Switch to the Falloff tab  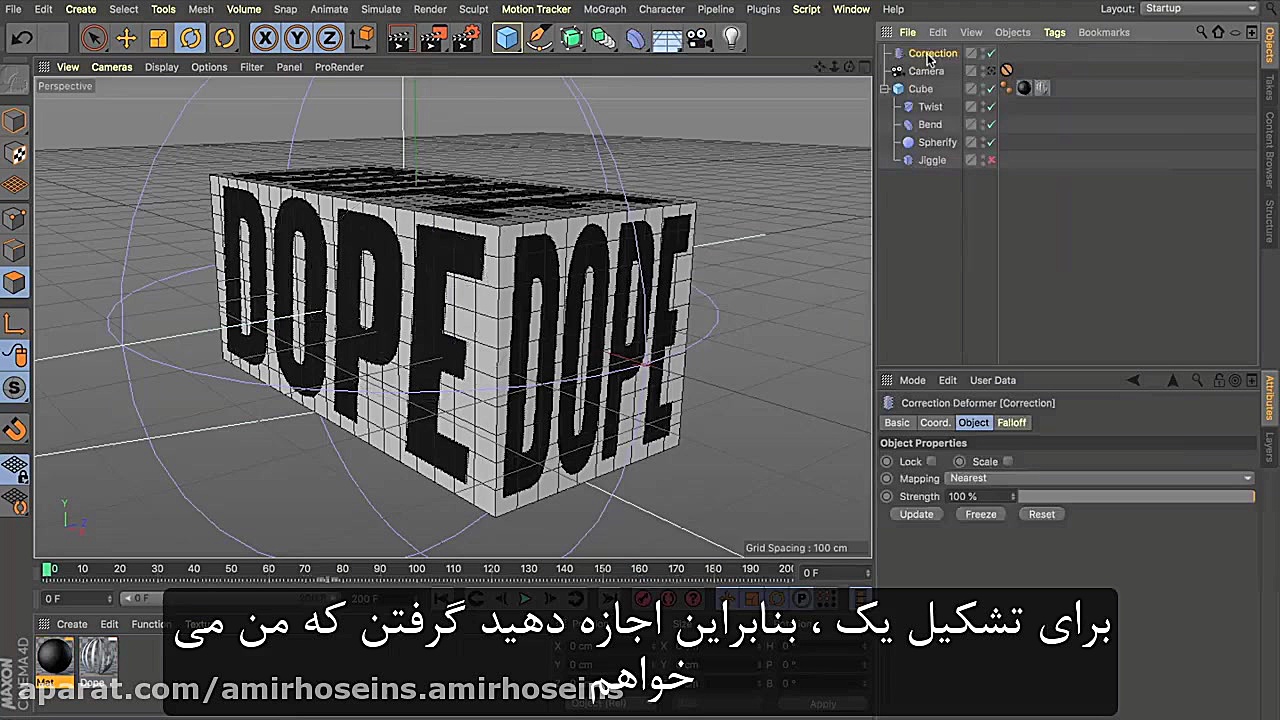pyautogui.click(x=1011, y=423)
